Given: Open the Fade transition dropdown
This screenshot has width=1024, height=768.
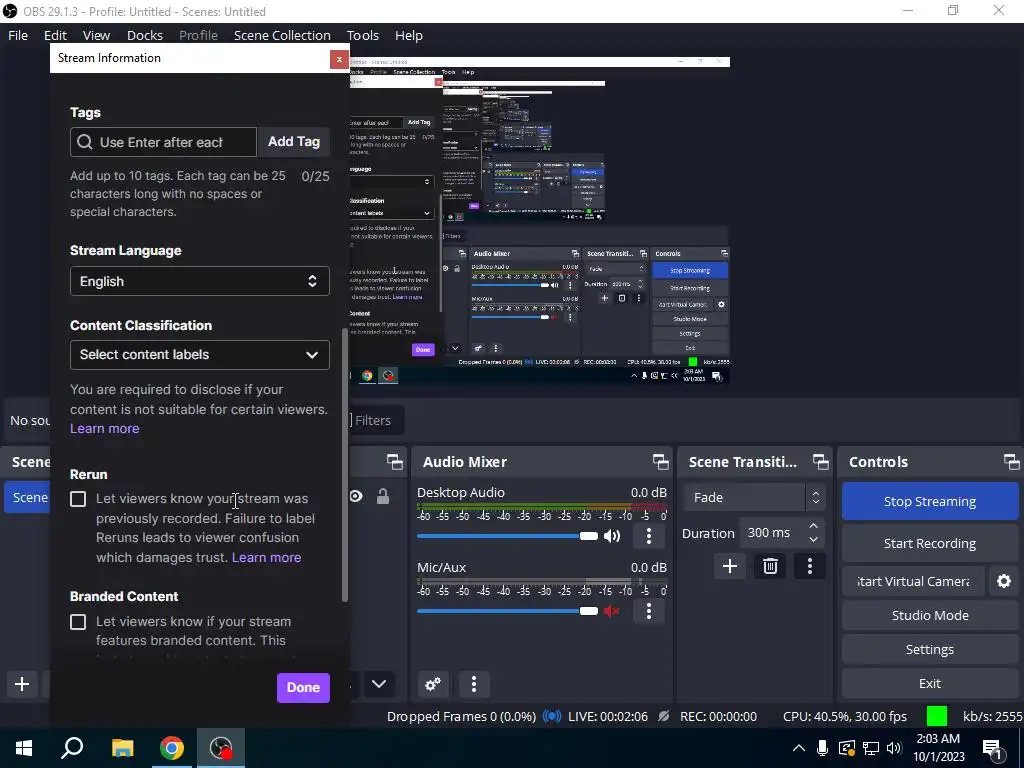Looking at the screenshot, I should 754,498.
